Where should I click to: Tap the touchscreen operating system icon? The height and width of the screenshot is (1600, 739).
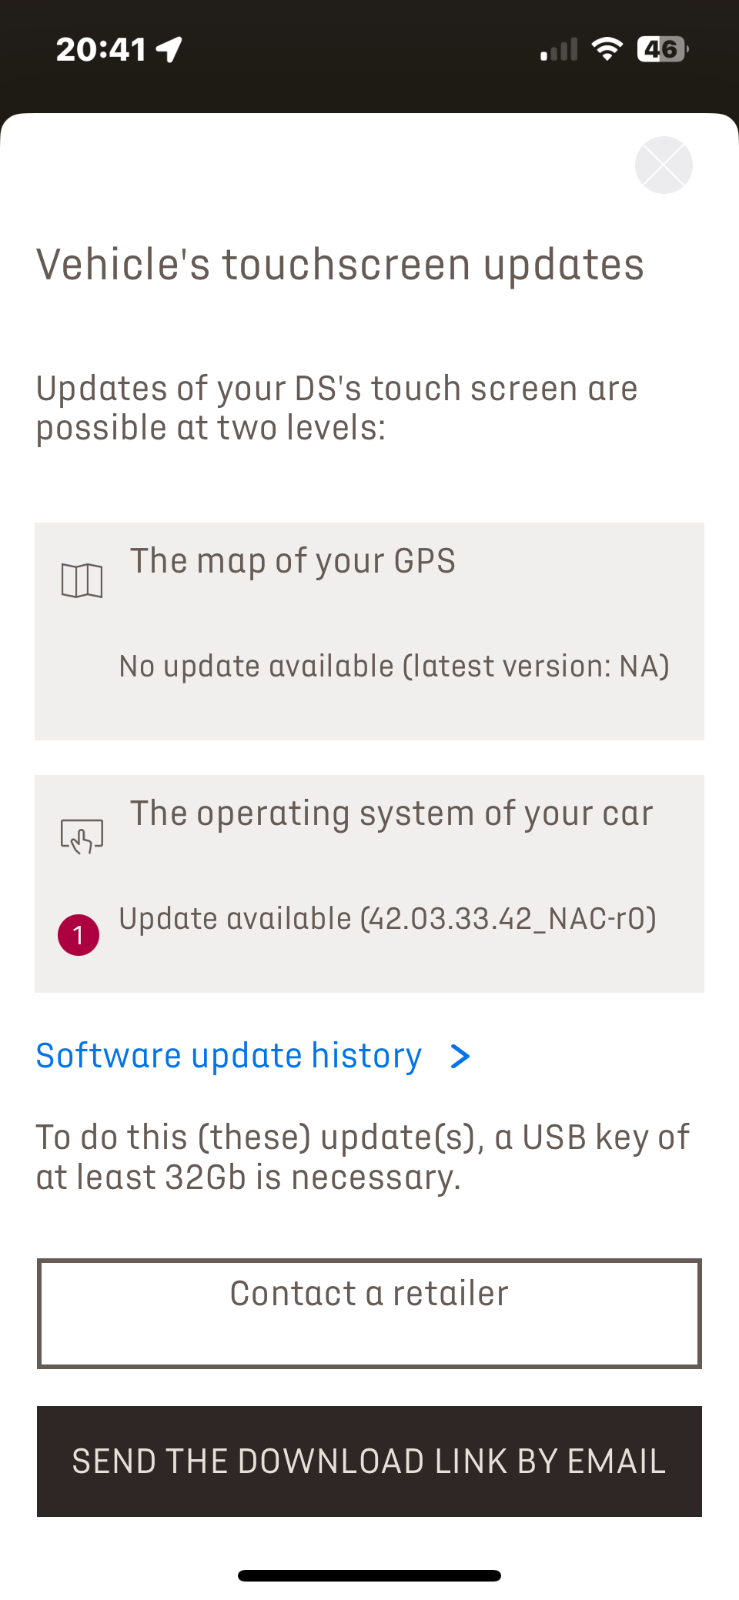[x=82, y=836]
